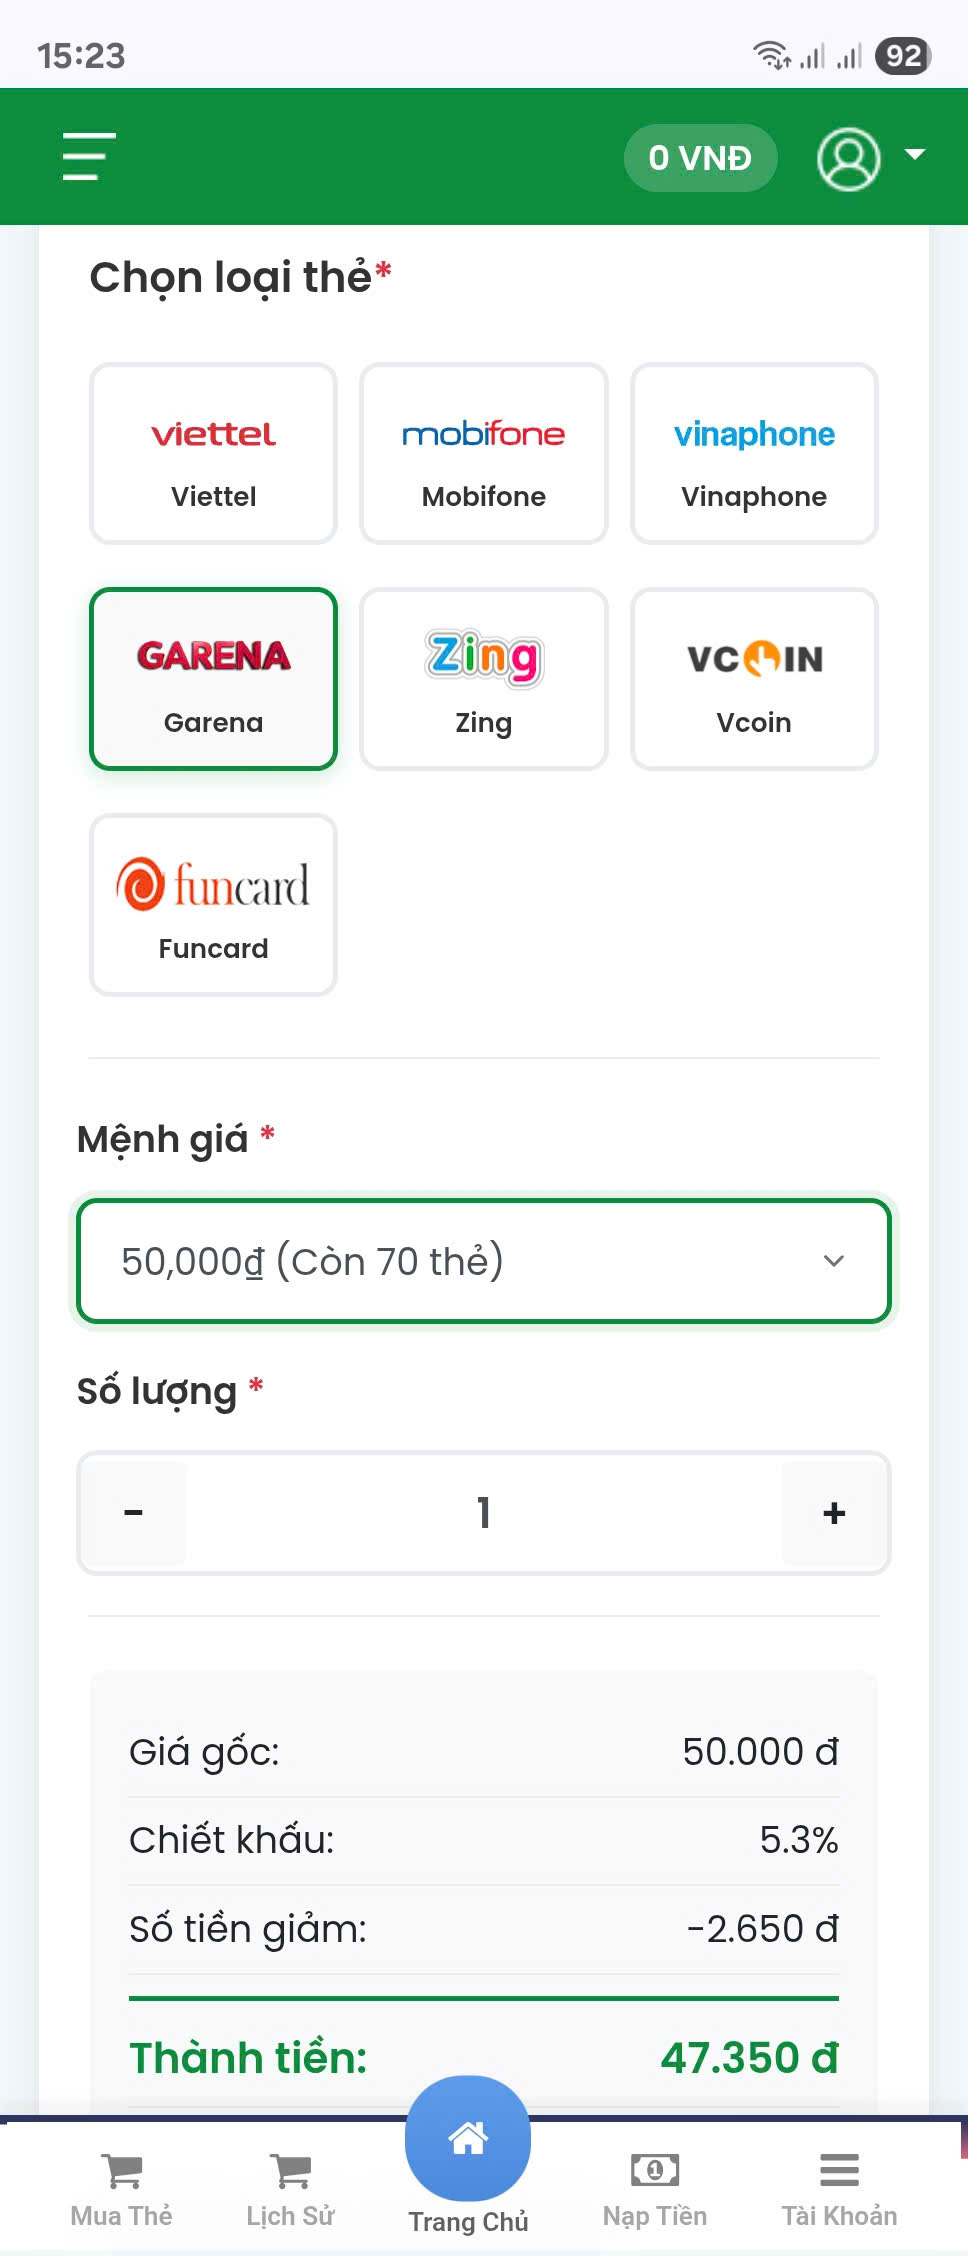Tap the user profile avatar icon
968x2256 pixels.
tap(848, 158)
